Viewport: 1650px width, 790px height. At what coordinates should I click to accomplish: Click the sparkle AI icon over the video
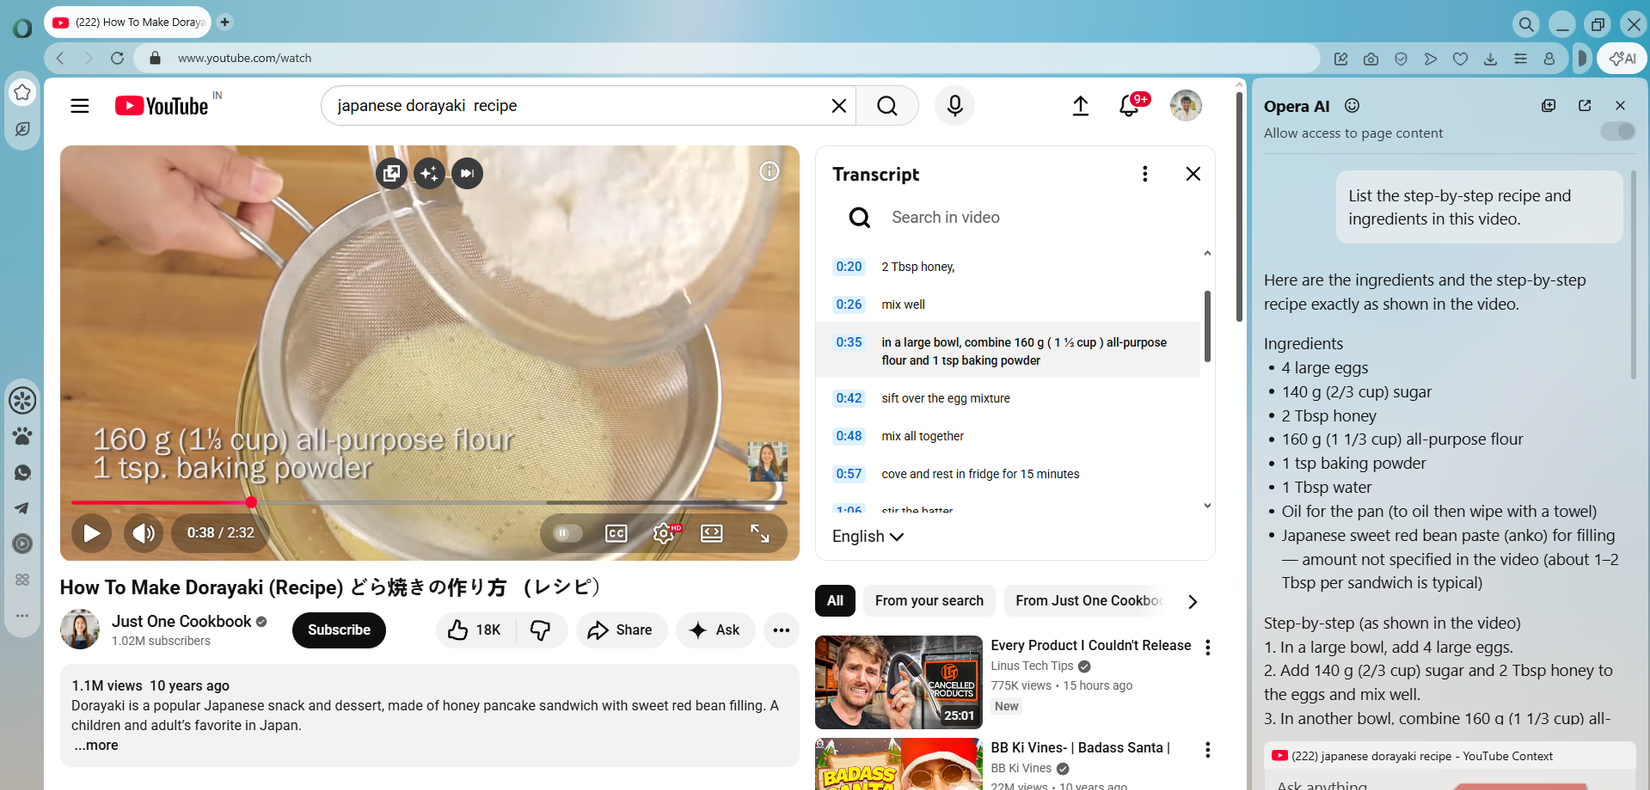pos(429,173)
